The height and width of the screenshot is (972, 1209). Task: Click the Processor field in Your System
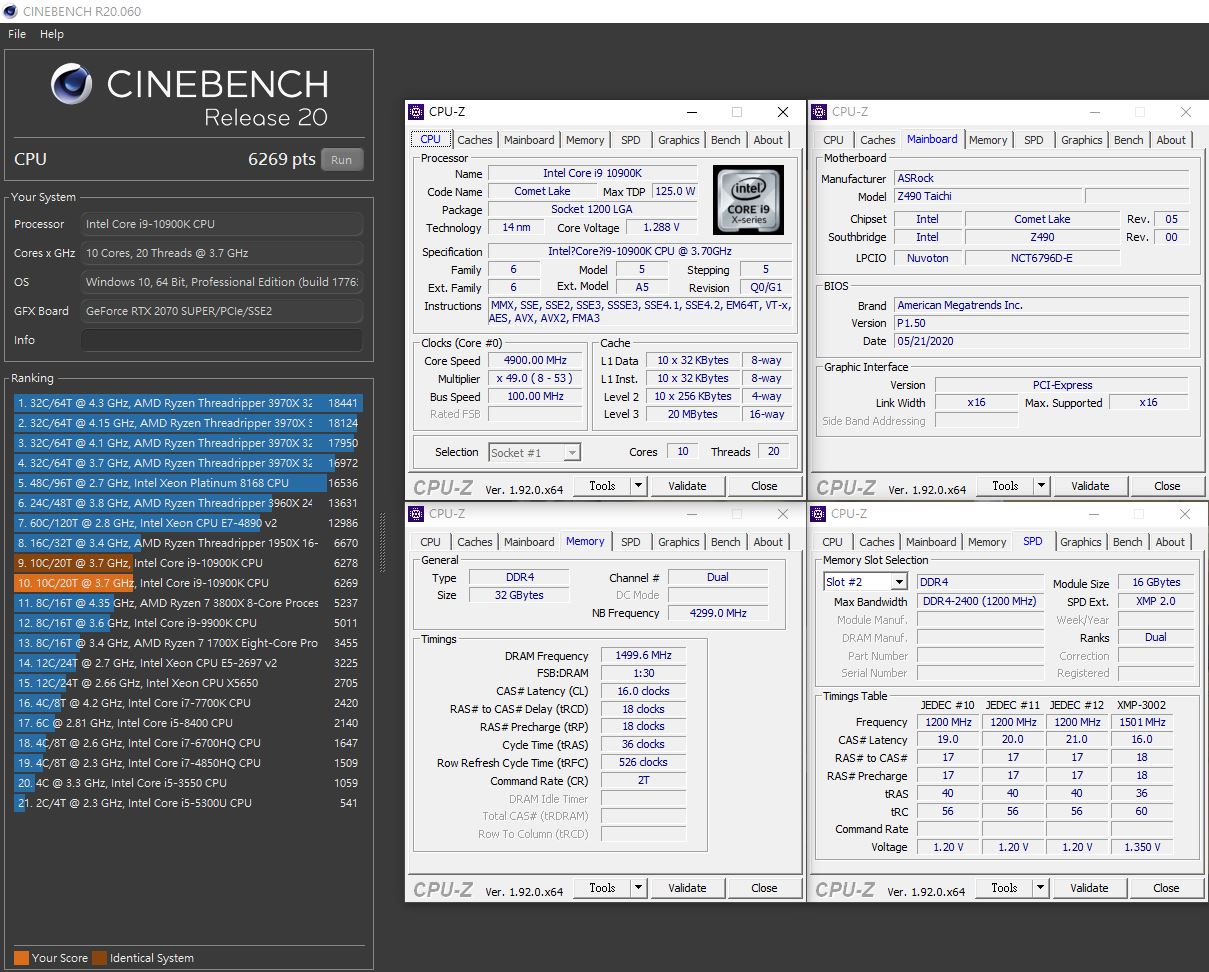222,224
